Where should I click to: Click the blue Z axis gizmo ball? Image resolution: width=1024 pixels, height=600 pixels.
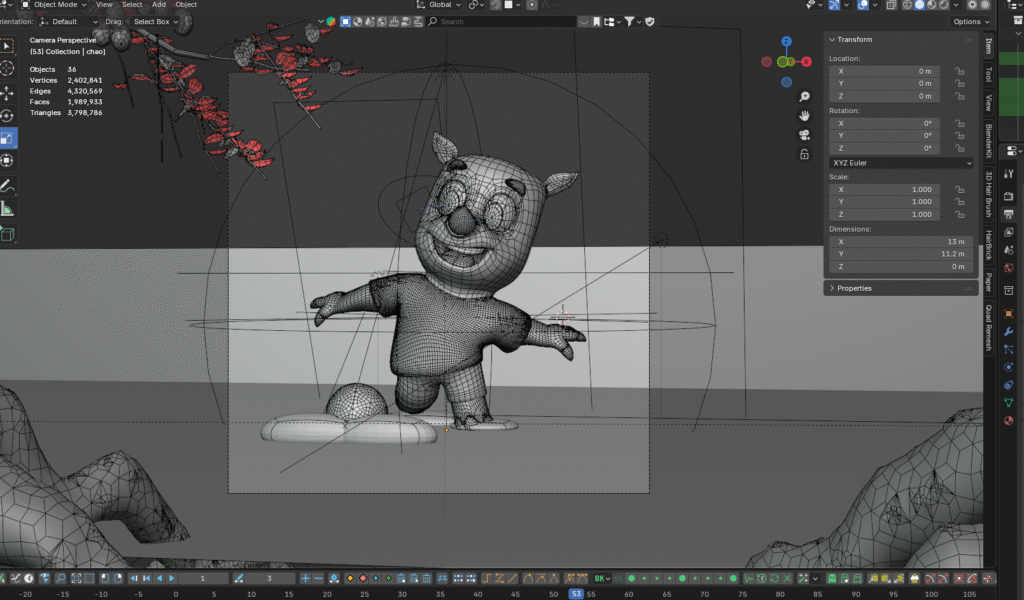click(787, 42)
